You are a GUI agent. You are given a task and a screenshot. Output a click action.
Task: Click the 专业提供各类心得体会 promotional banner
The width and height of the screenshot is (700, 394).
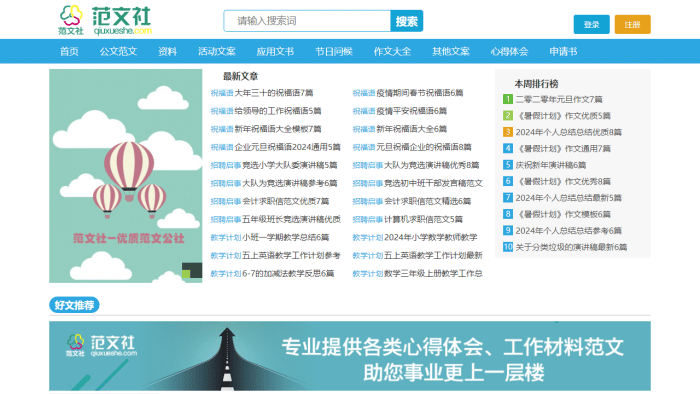350,356
